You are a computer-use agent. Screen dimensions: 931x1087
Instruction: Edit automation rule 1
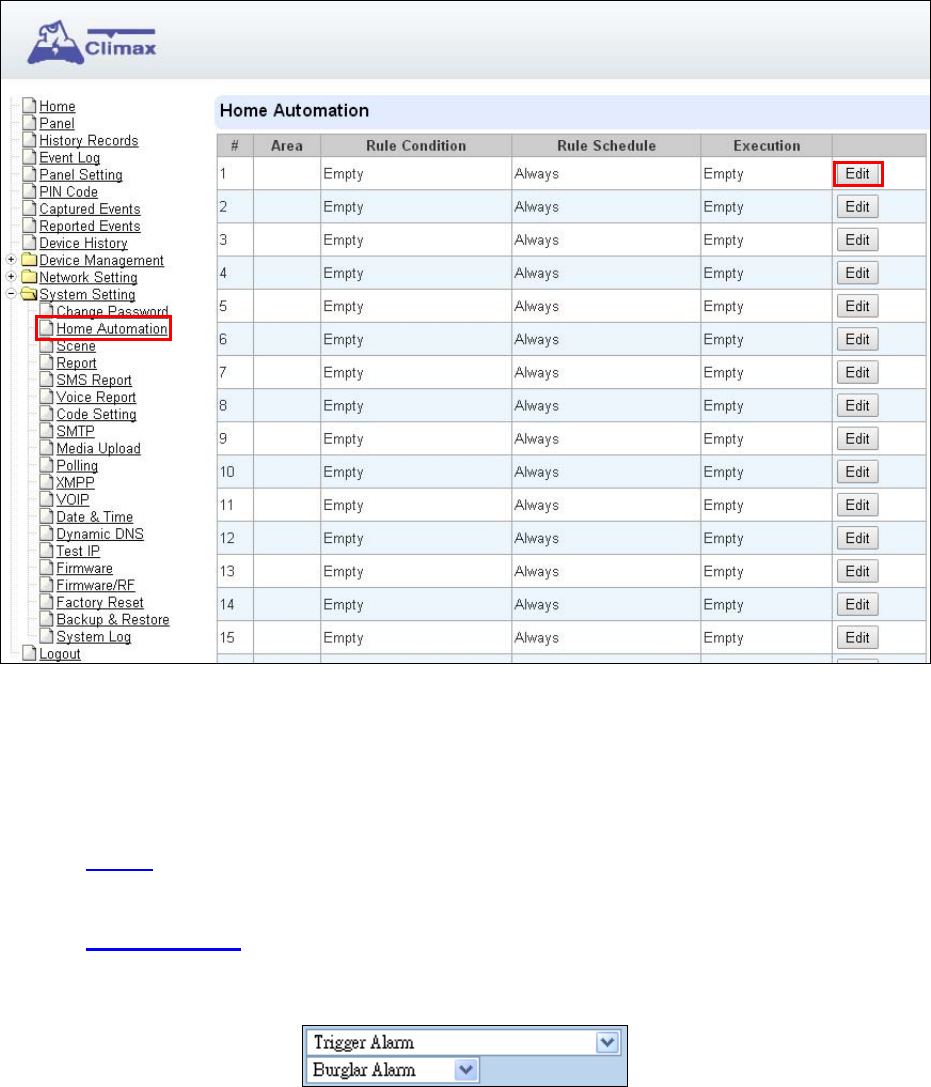[x=858, y=173]
